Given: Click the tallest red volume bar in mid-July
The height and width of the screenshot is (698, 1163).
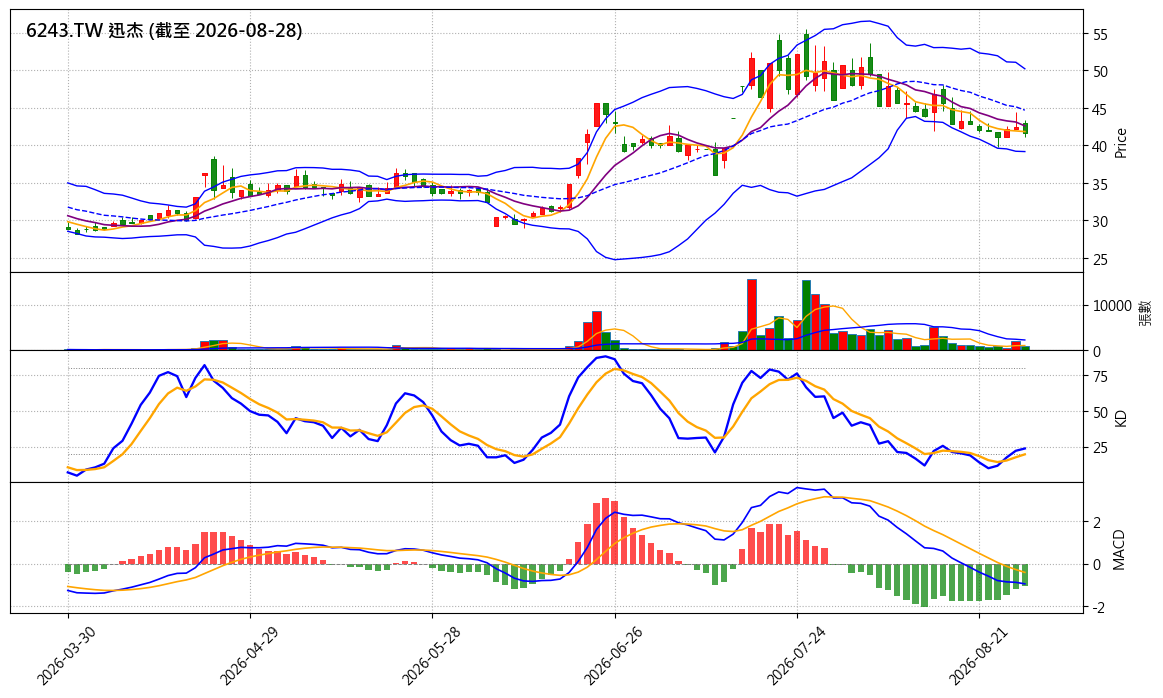Looking at the screenshot, I should click(x=752, y=315).
